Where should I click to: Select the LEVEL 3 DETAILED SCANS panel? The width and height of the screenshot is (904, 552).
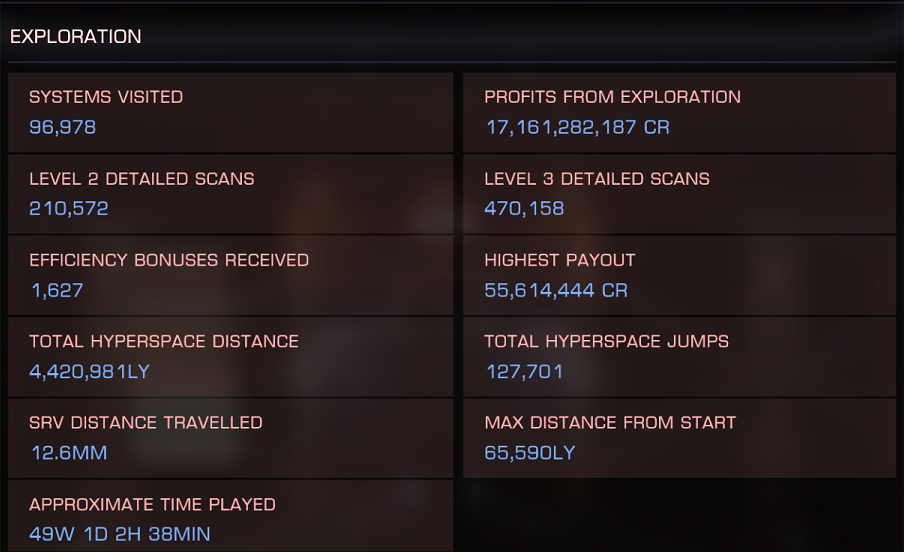pyautogui.click(x=679, y=194)
